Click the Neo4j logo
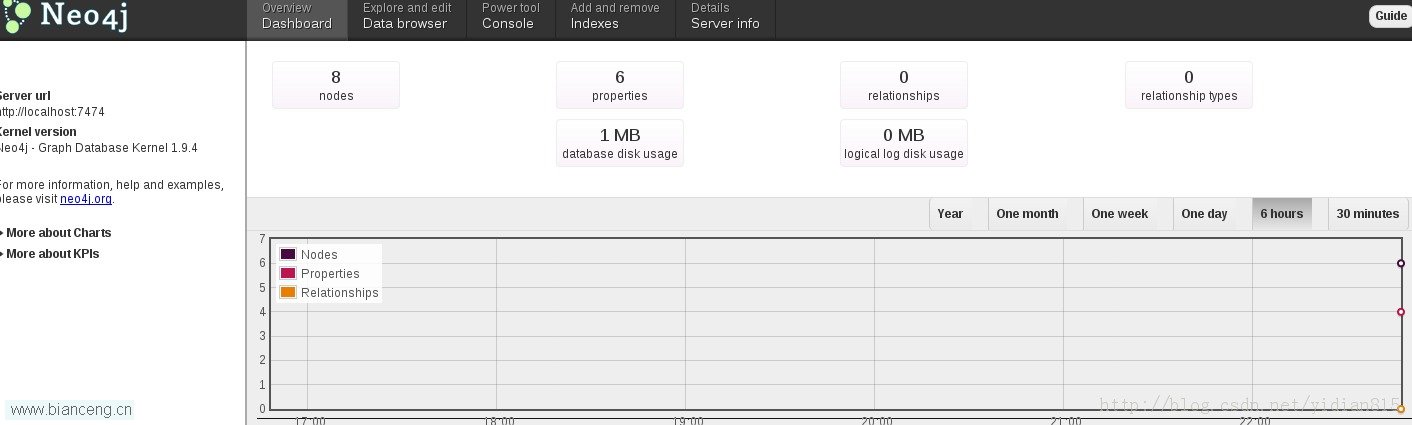 [65, 17]
